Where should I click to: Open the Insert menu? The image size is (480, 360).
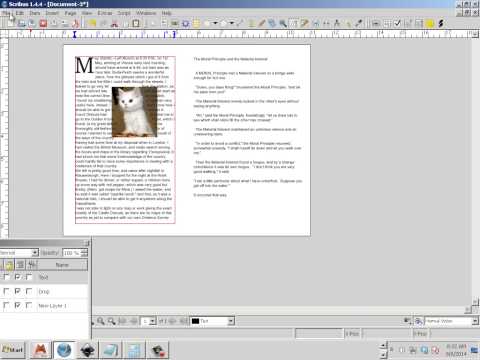pos(52,13)
